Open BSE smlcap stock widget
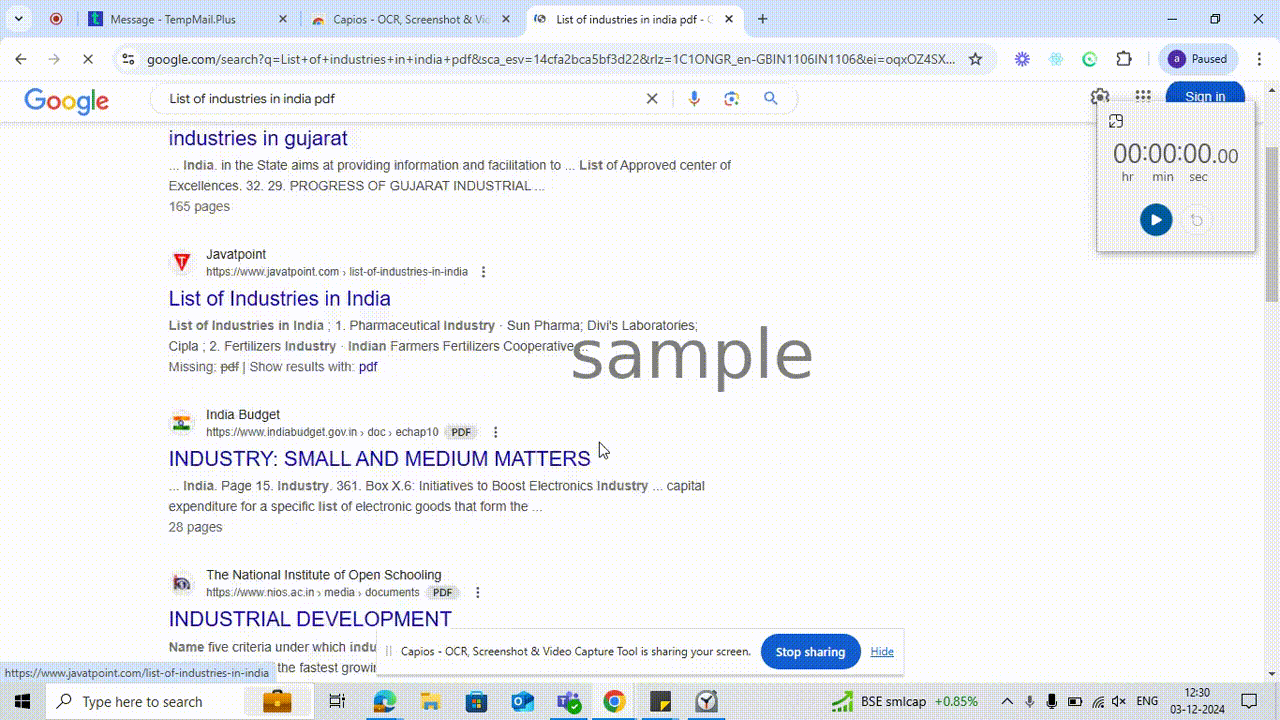This screenshot has height=720, width=1280. pos(905,701)
